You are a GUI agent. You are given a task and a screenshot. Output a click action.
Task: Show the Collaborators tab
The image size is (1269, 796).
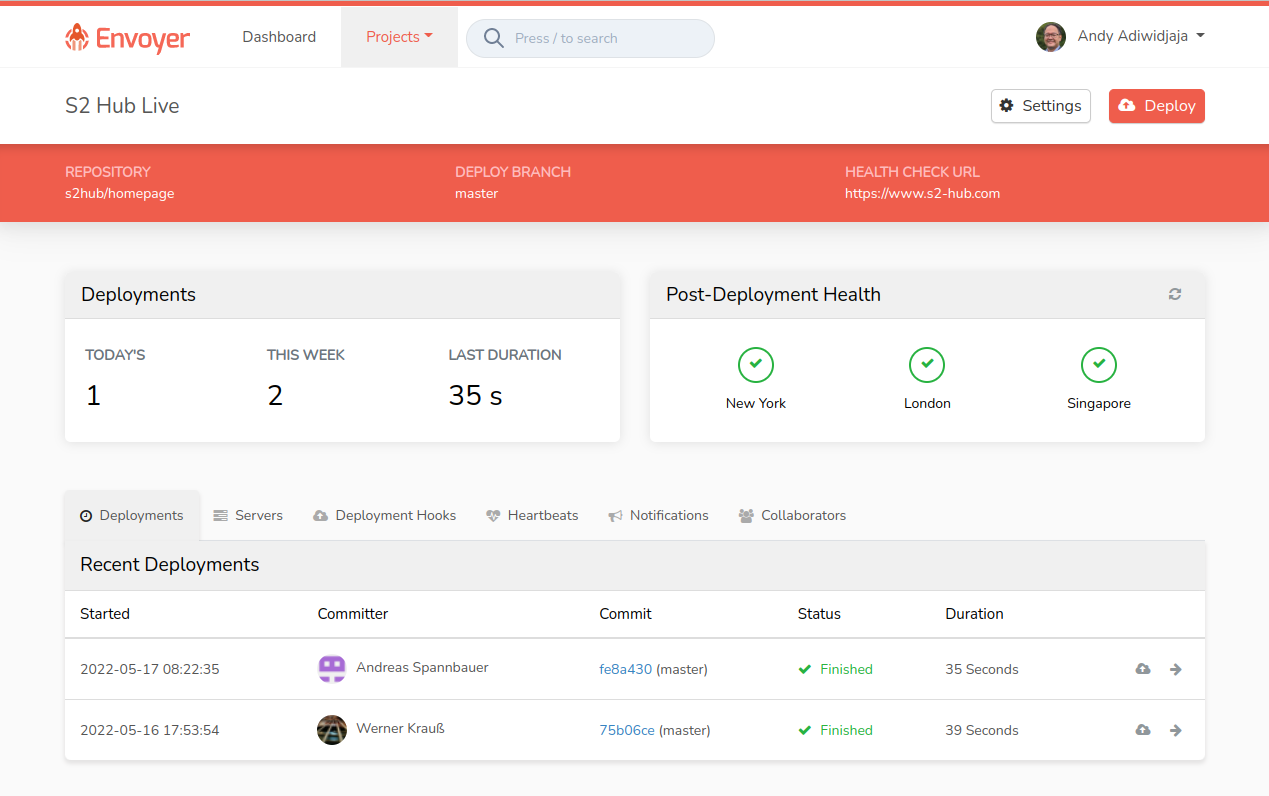click(792, 516)
